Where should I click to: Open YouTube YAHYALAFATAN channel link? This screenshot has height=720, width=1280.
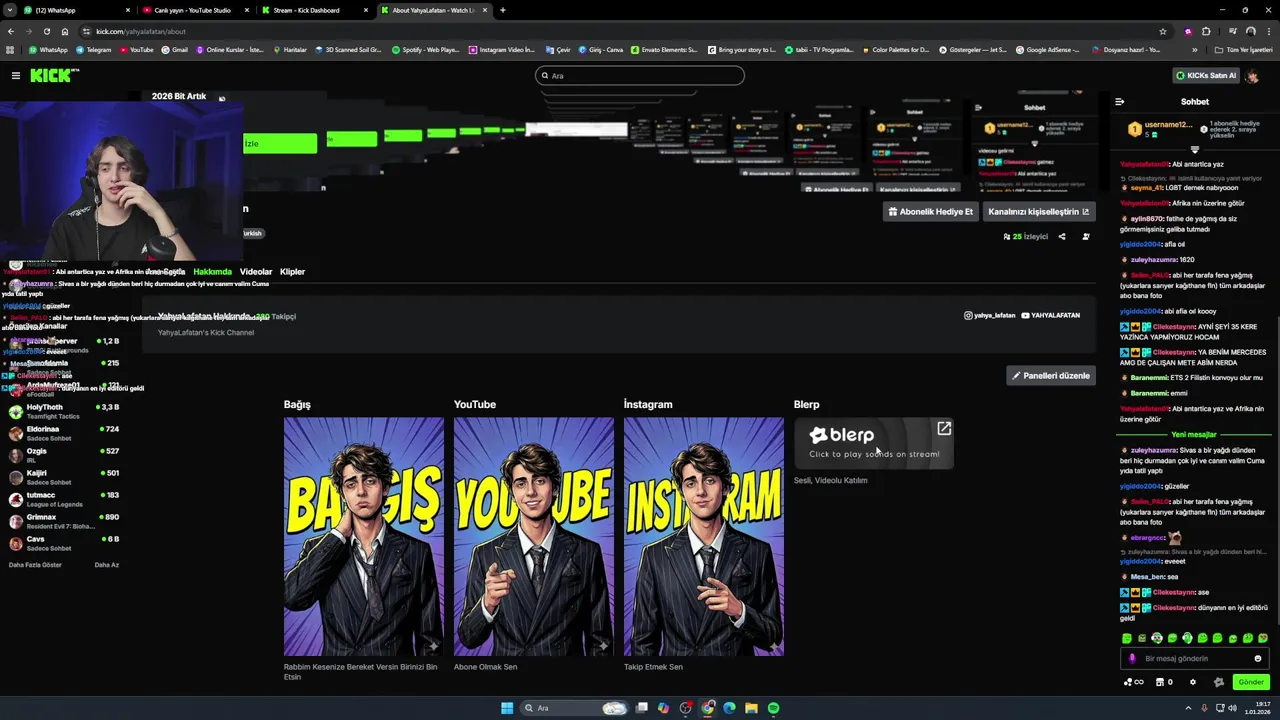pos(1050,315)
